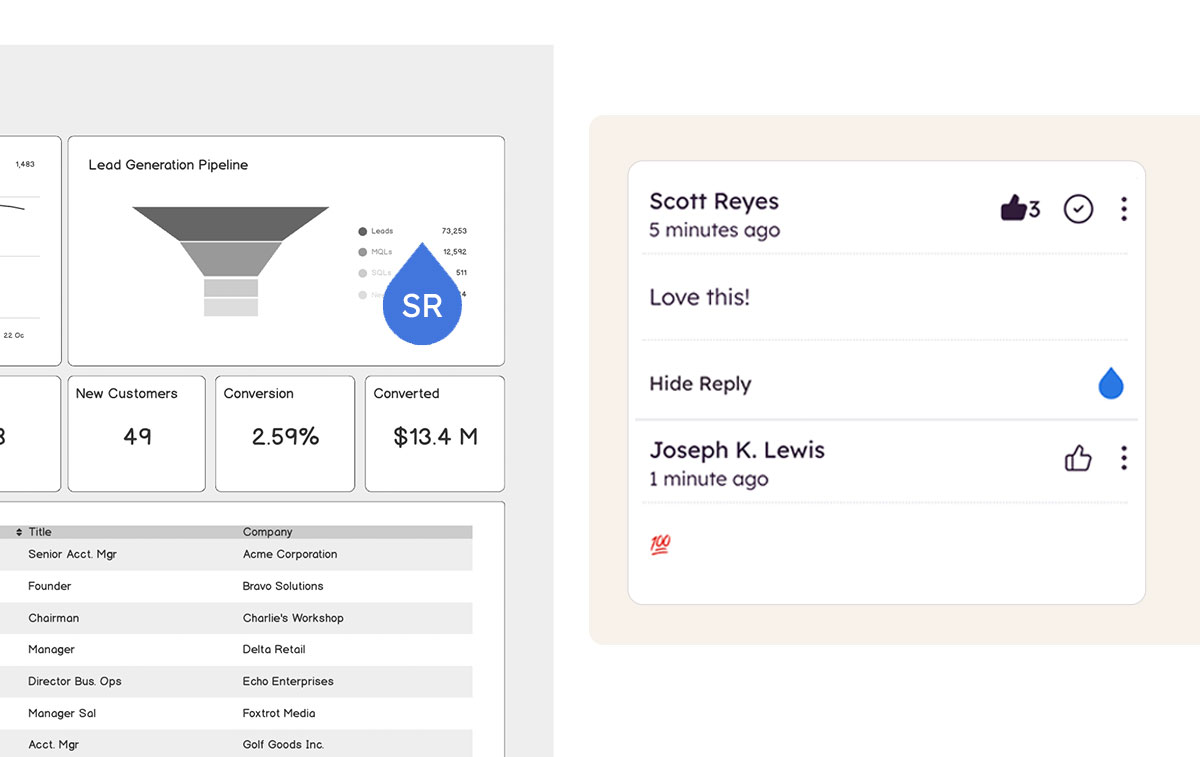Click the Company column header
Image resolution: width=1200 pixels, height=757 pixels.
tap(267, 532)
